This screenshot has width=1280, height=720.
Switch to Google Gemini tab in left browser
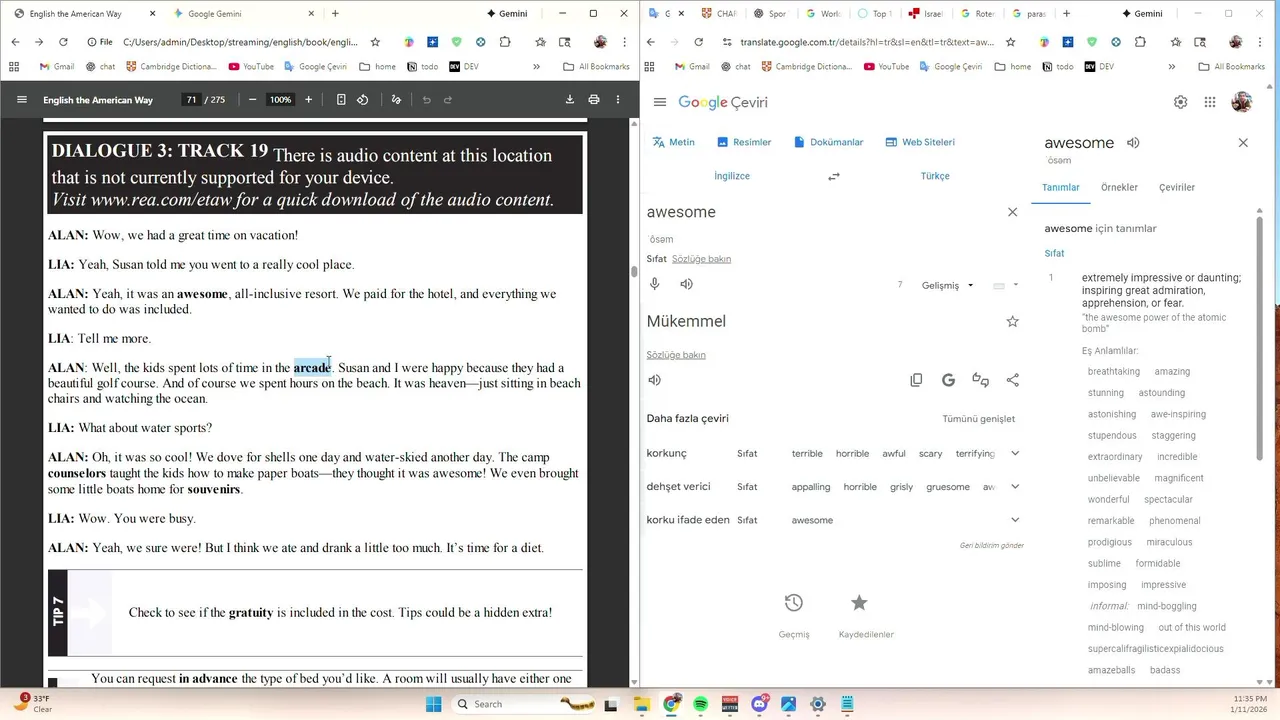[x=215, y=14]
